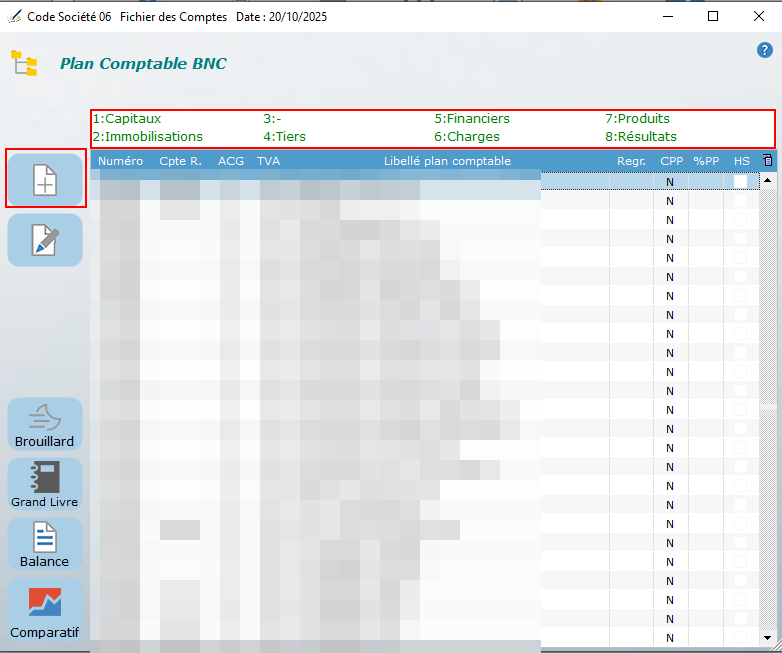This screenshot has width=782, height=653.
Task: Click the CPP column header
Action: pyautogui.click(x=672, y=161)
